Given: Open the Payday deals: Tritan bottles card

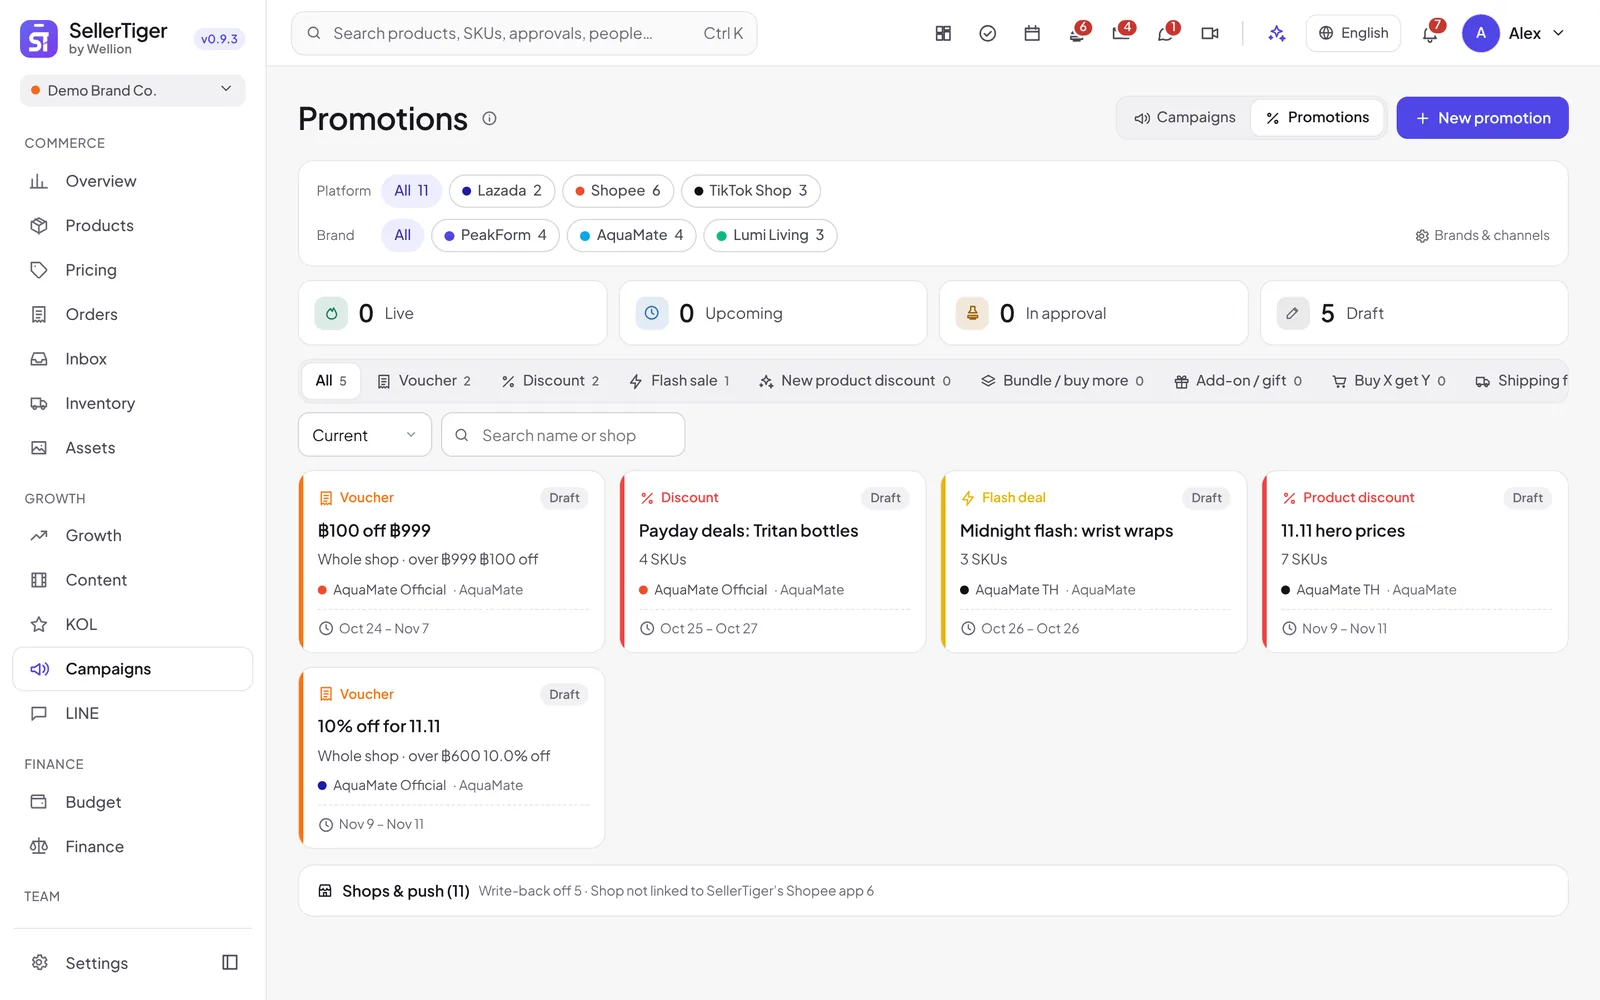Looking at the screenshot, I should pos(773,562).
